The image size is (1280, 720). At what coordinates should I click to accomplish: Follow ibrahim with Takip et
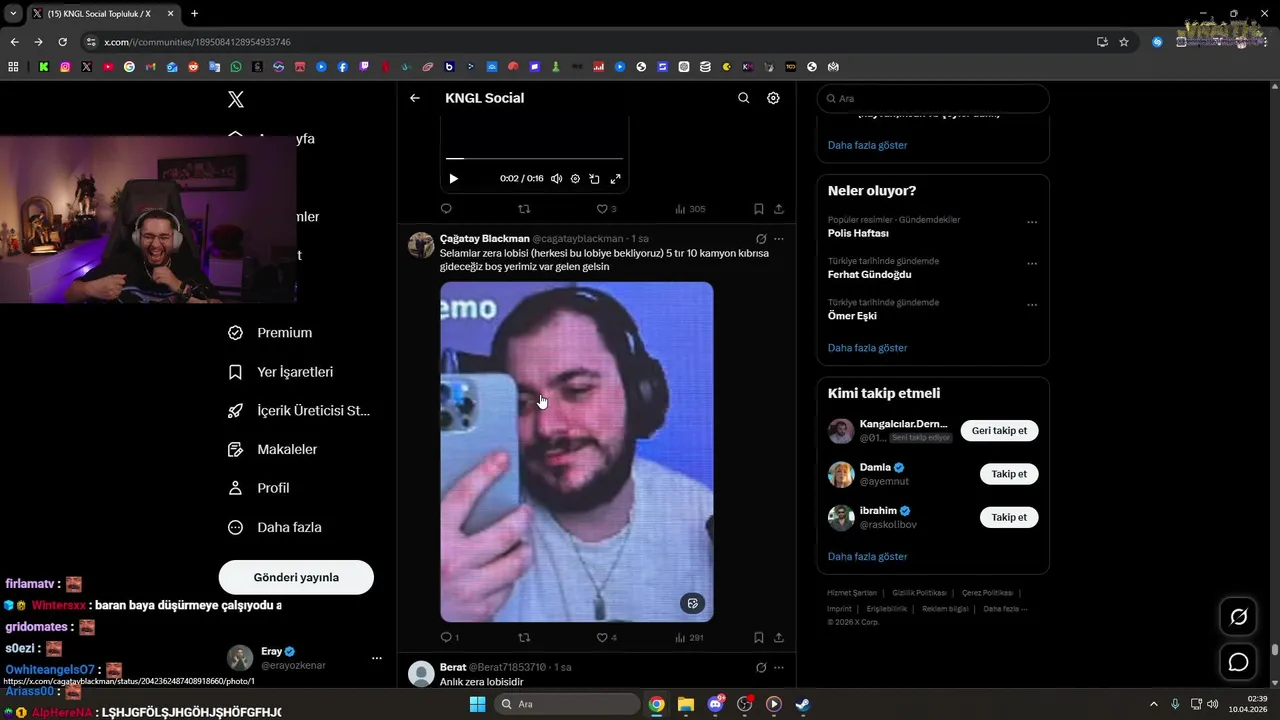pyautogui.click(x=1009, y=517)
